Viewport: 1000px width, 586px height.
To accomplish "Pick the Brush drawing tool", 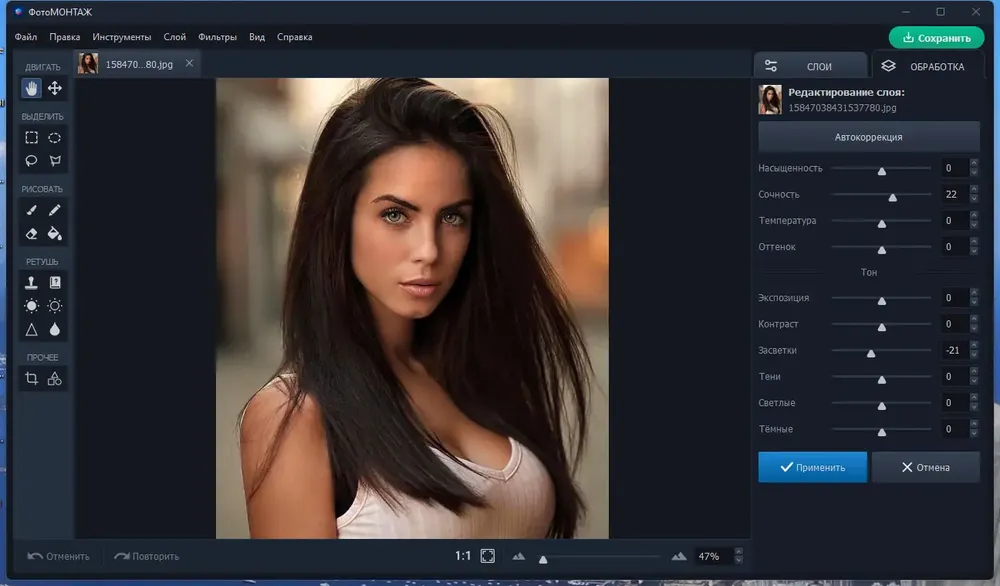I will [x=31, y=210].
